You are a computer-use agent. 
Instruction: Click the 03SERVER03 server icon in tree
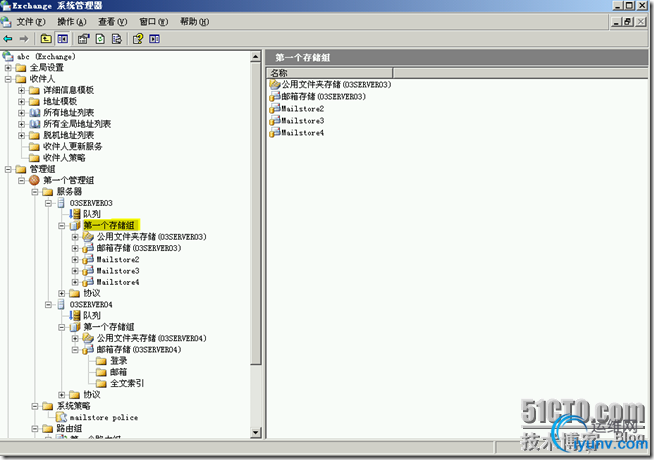point(61,203)
